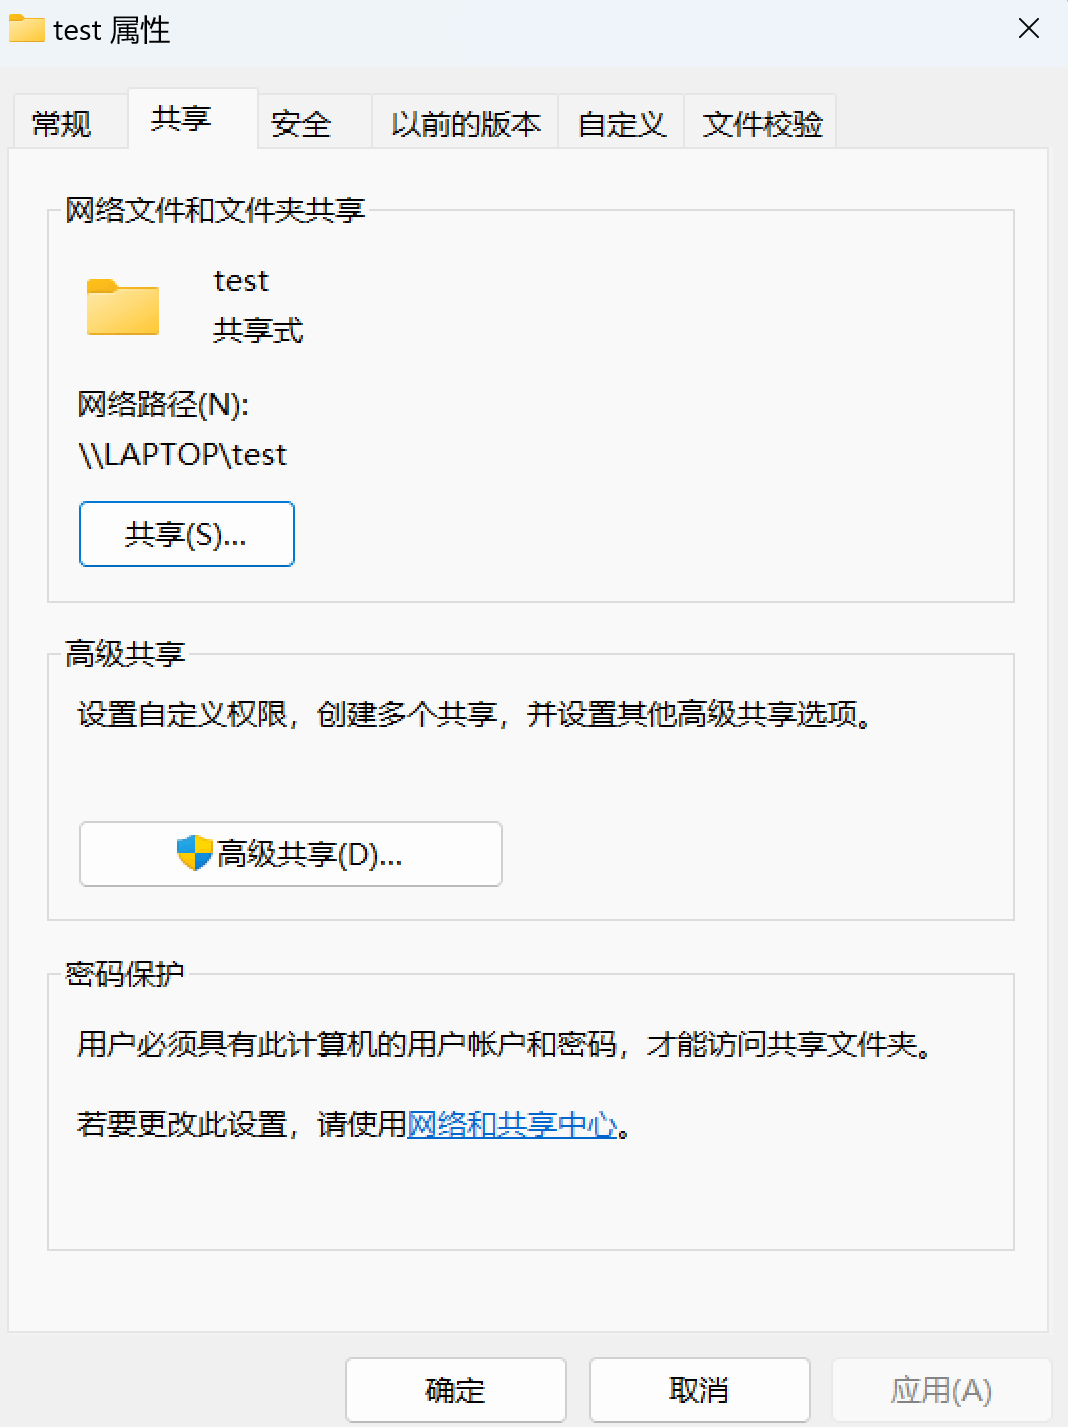Image resolution: width=1068 pixels, height=1427 pixels.
Task: Click the folder icon in title bar
Action: click(x=27, y=29)
